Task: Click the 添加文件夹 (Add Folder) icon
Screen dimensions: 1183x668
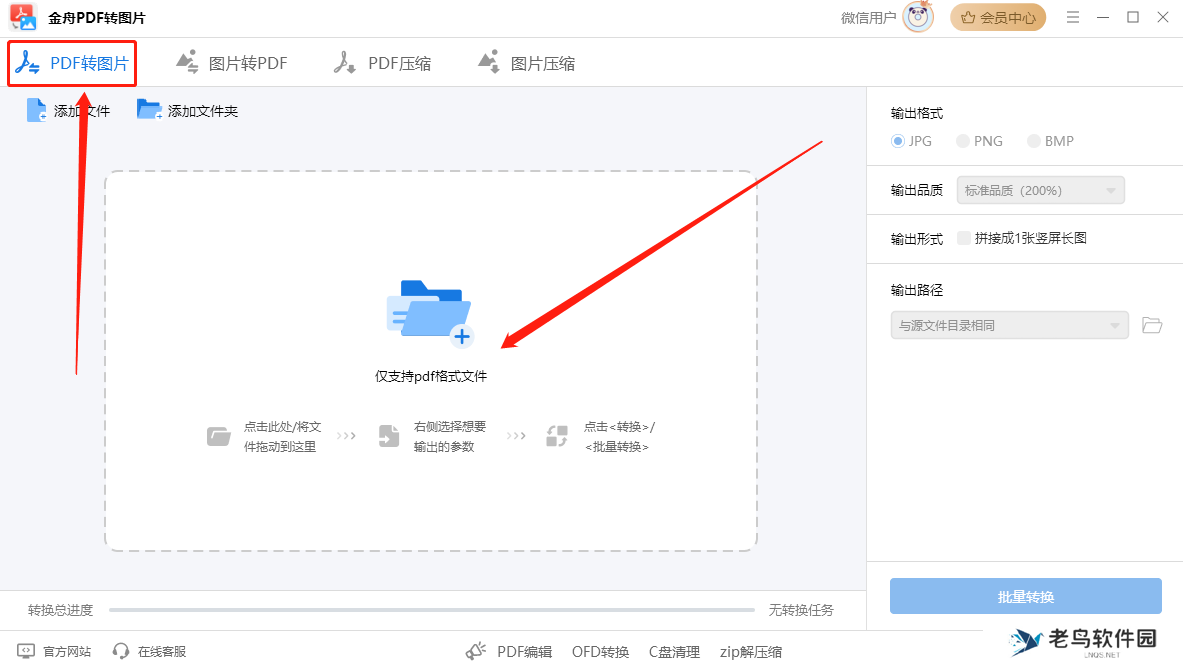Action: coord(150,109)
